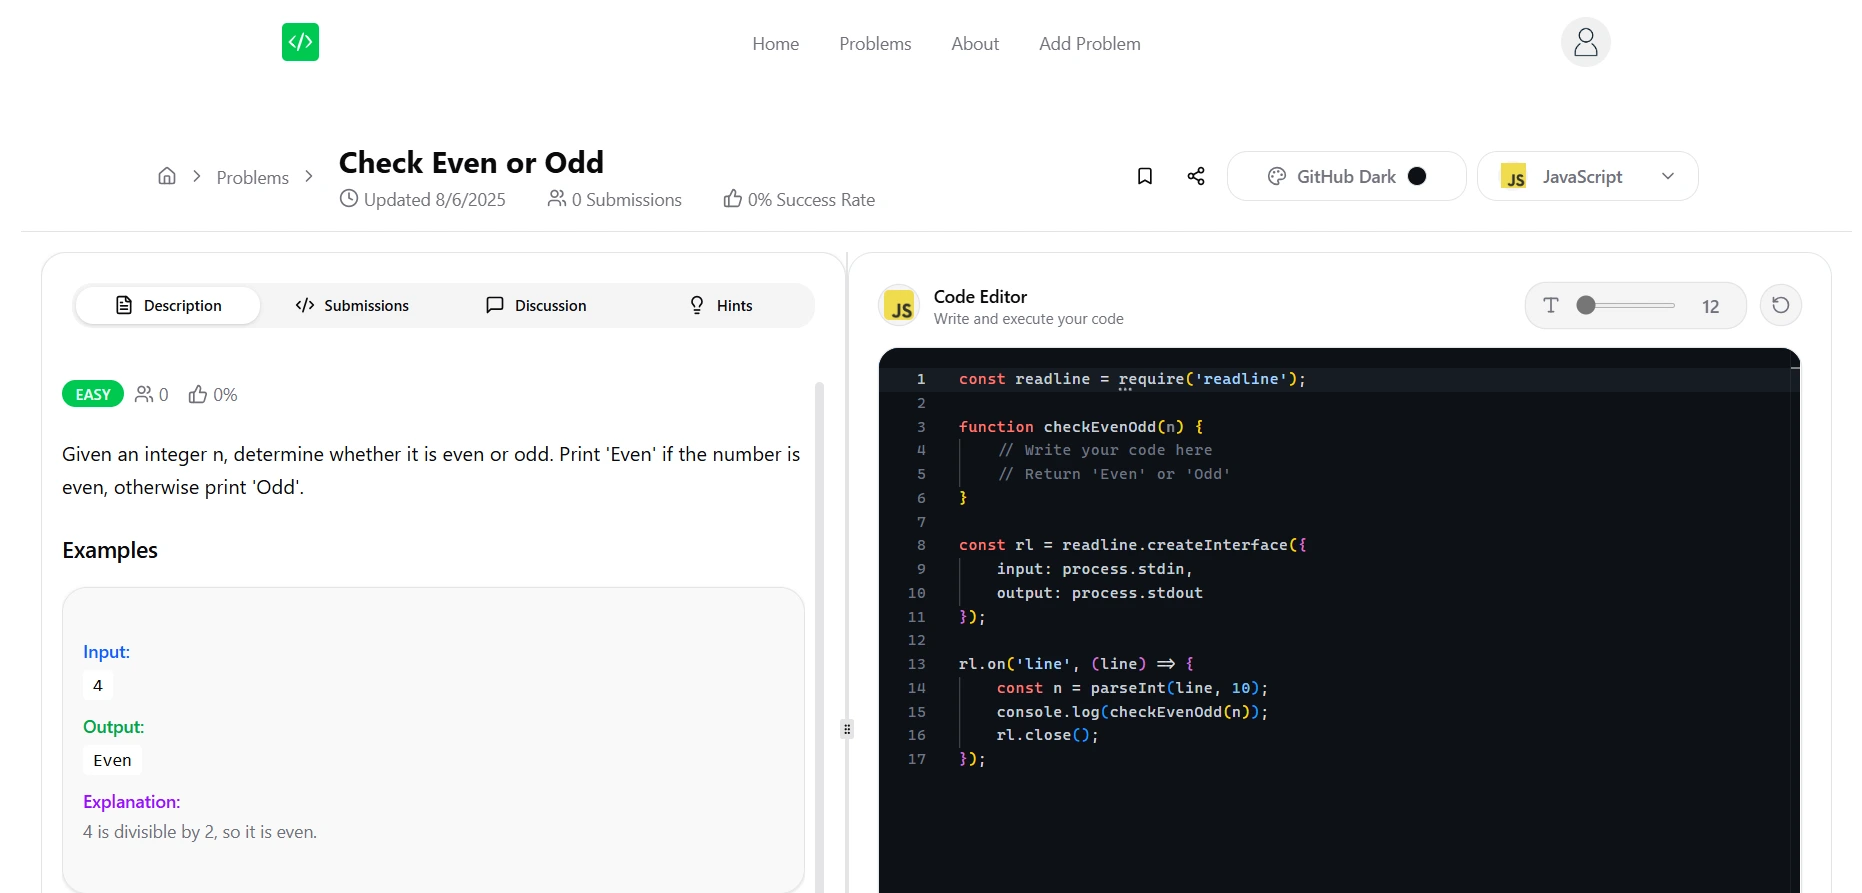Screen dimensions: 1862x893
Task: Switch to the Submissions tab
Action: tap(352, 305)
